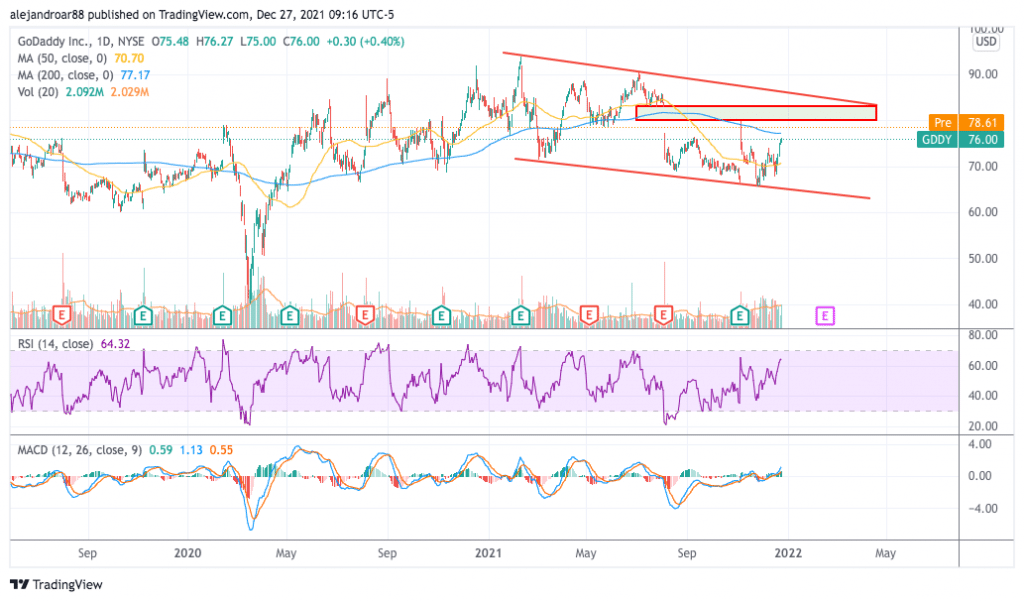1024x602 pixels.
Task: Click the Pre 78.61 price label
Action: (966, 123)
